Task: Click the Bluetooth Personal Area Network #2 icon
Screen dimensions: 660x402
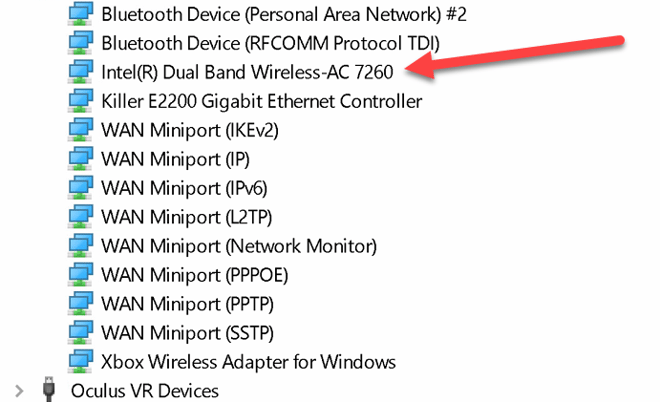Action: pos(80,14)
